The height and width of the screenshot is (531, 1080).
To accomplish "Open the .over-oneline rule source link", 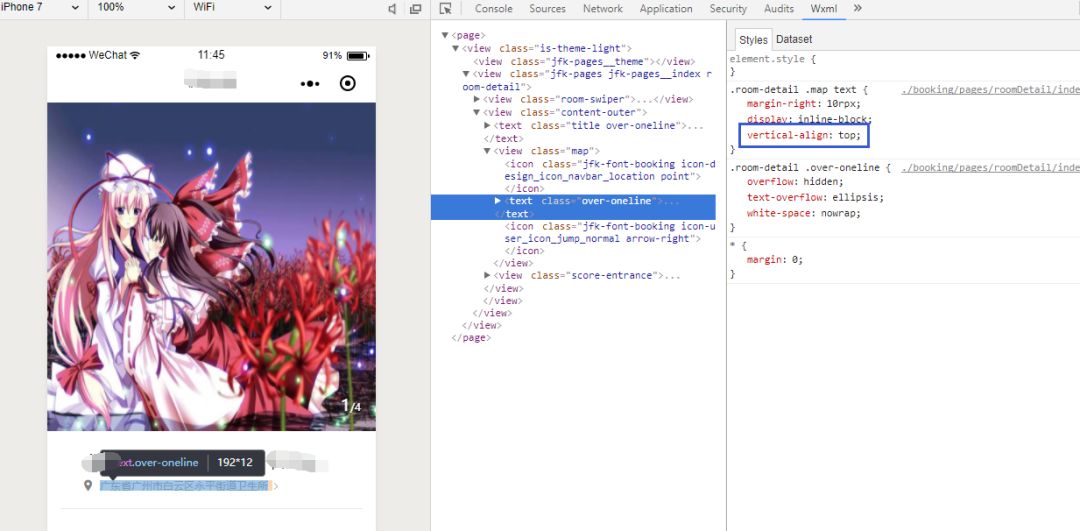I will pos(990,167).
